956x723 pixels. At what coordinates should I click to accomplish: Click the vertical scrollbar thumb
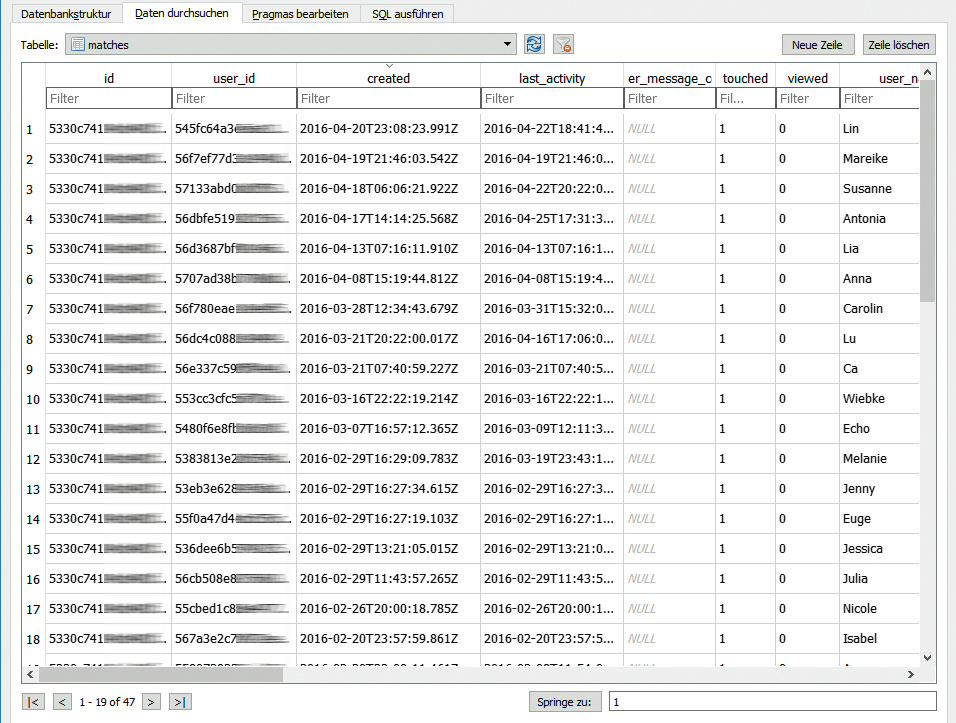[927, 191]
